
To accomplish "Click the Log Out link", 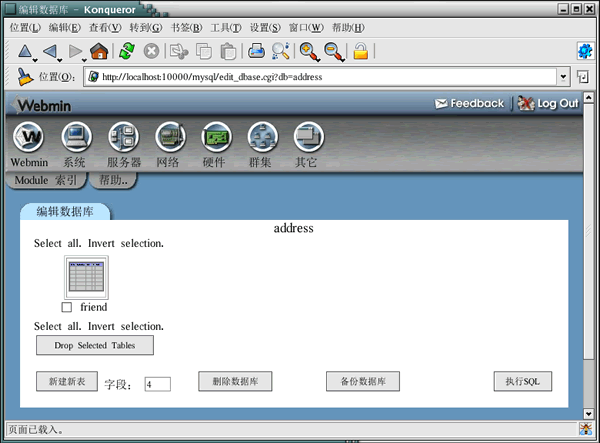I will 548,103.
